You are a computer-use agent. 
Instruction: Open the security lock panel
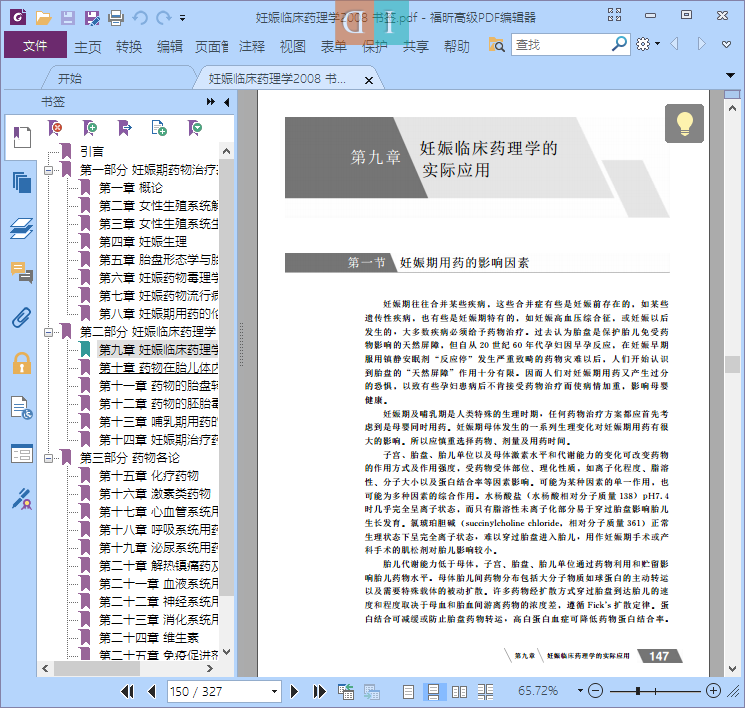click(x=22, y=363)
